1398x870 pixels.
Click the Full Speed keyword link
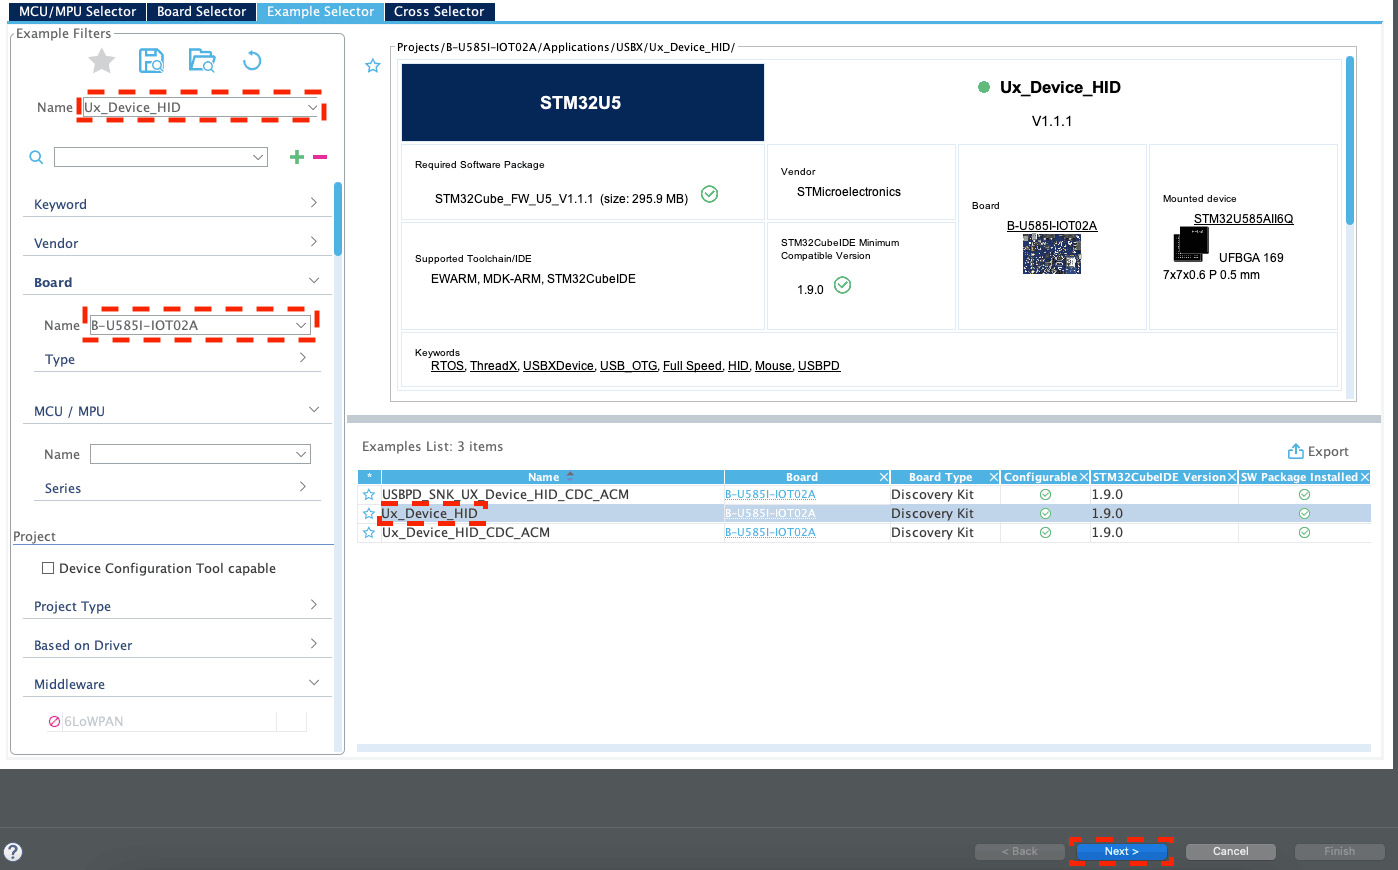[x=692, y=366]
